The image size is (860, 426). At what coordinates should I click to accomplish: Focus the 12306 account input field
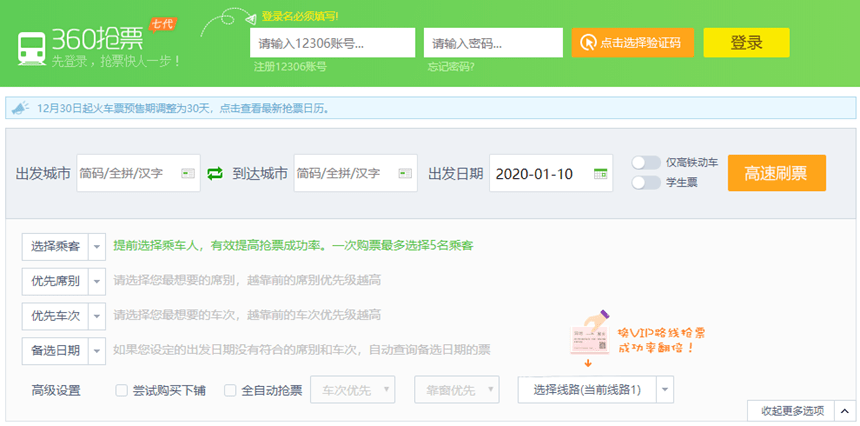[x=332, y=43]
